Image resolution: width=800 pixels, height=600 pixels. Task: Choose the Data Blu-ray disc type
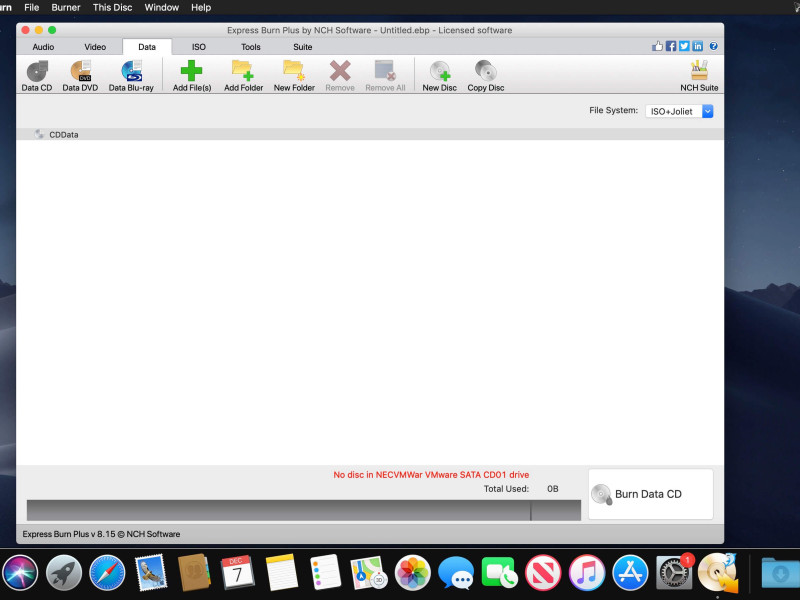(x=131, y=76)
